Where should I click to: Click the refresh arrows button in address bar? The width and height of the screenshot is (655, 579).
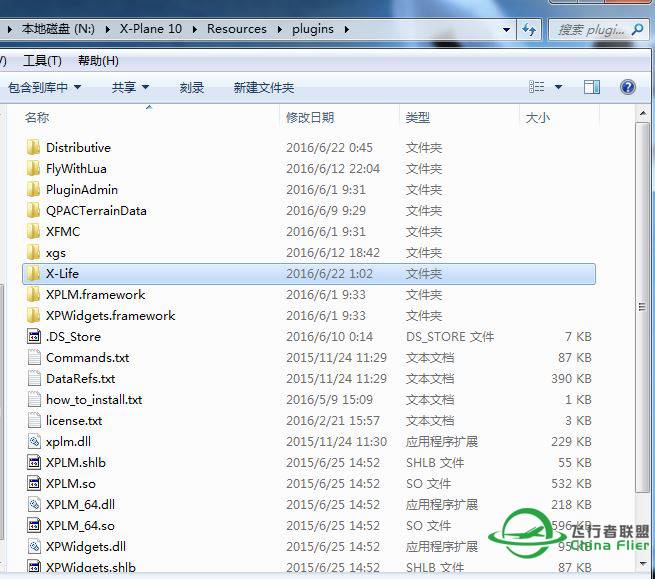529,30
